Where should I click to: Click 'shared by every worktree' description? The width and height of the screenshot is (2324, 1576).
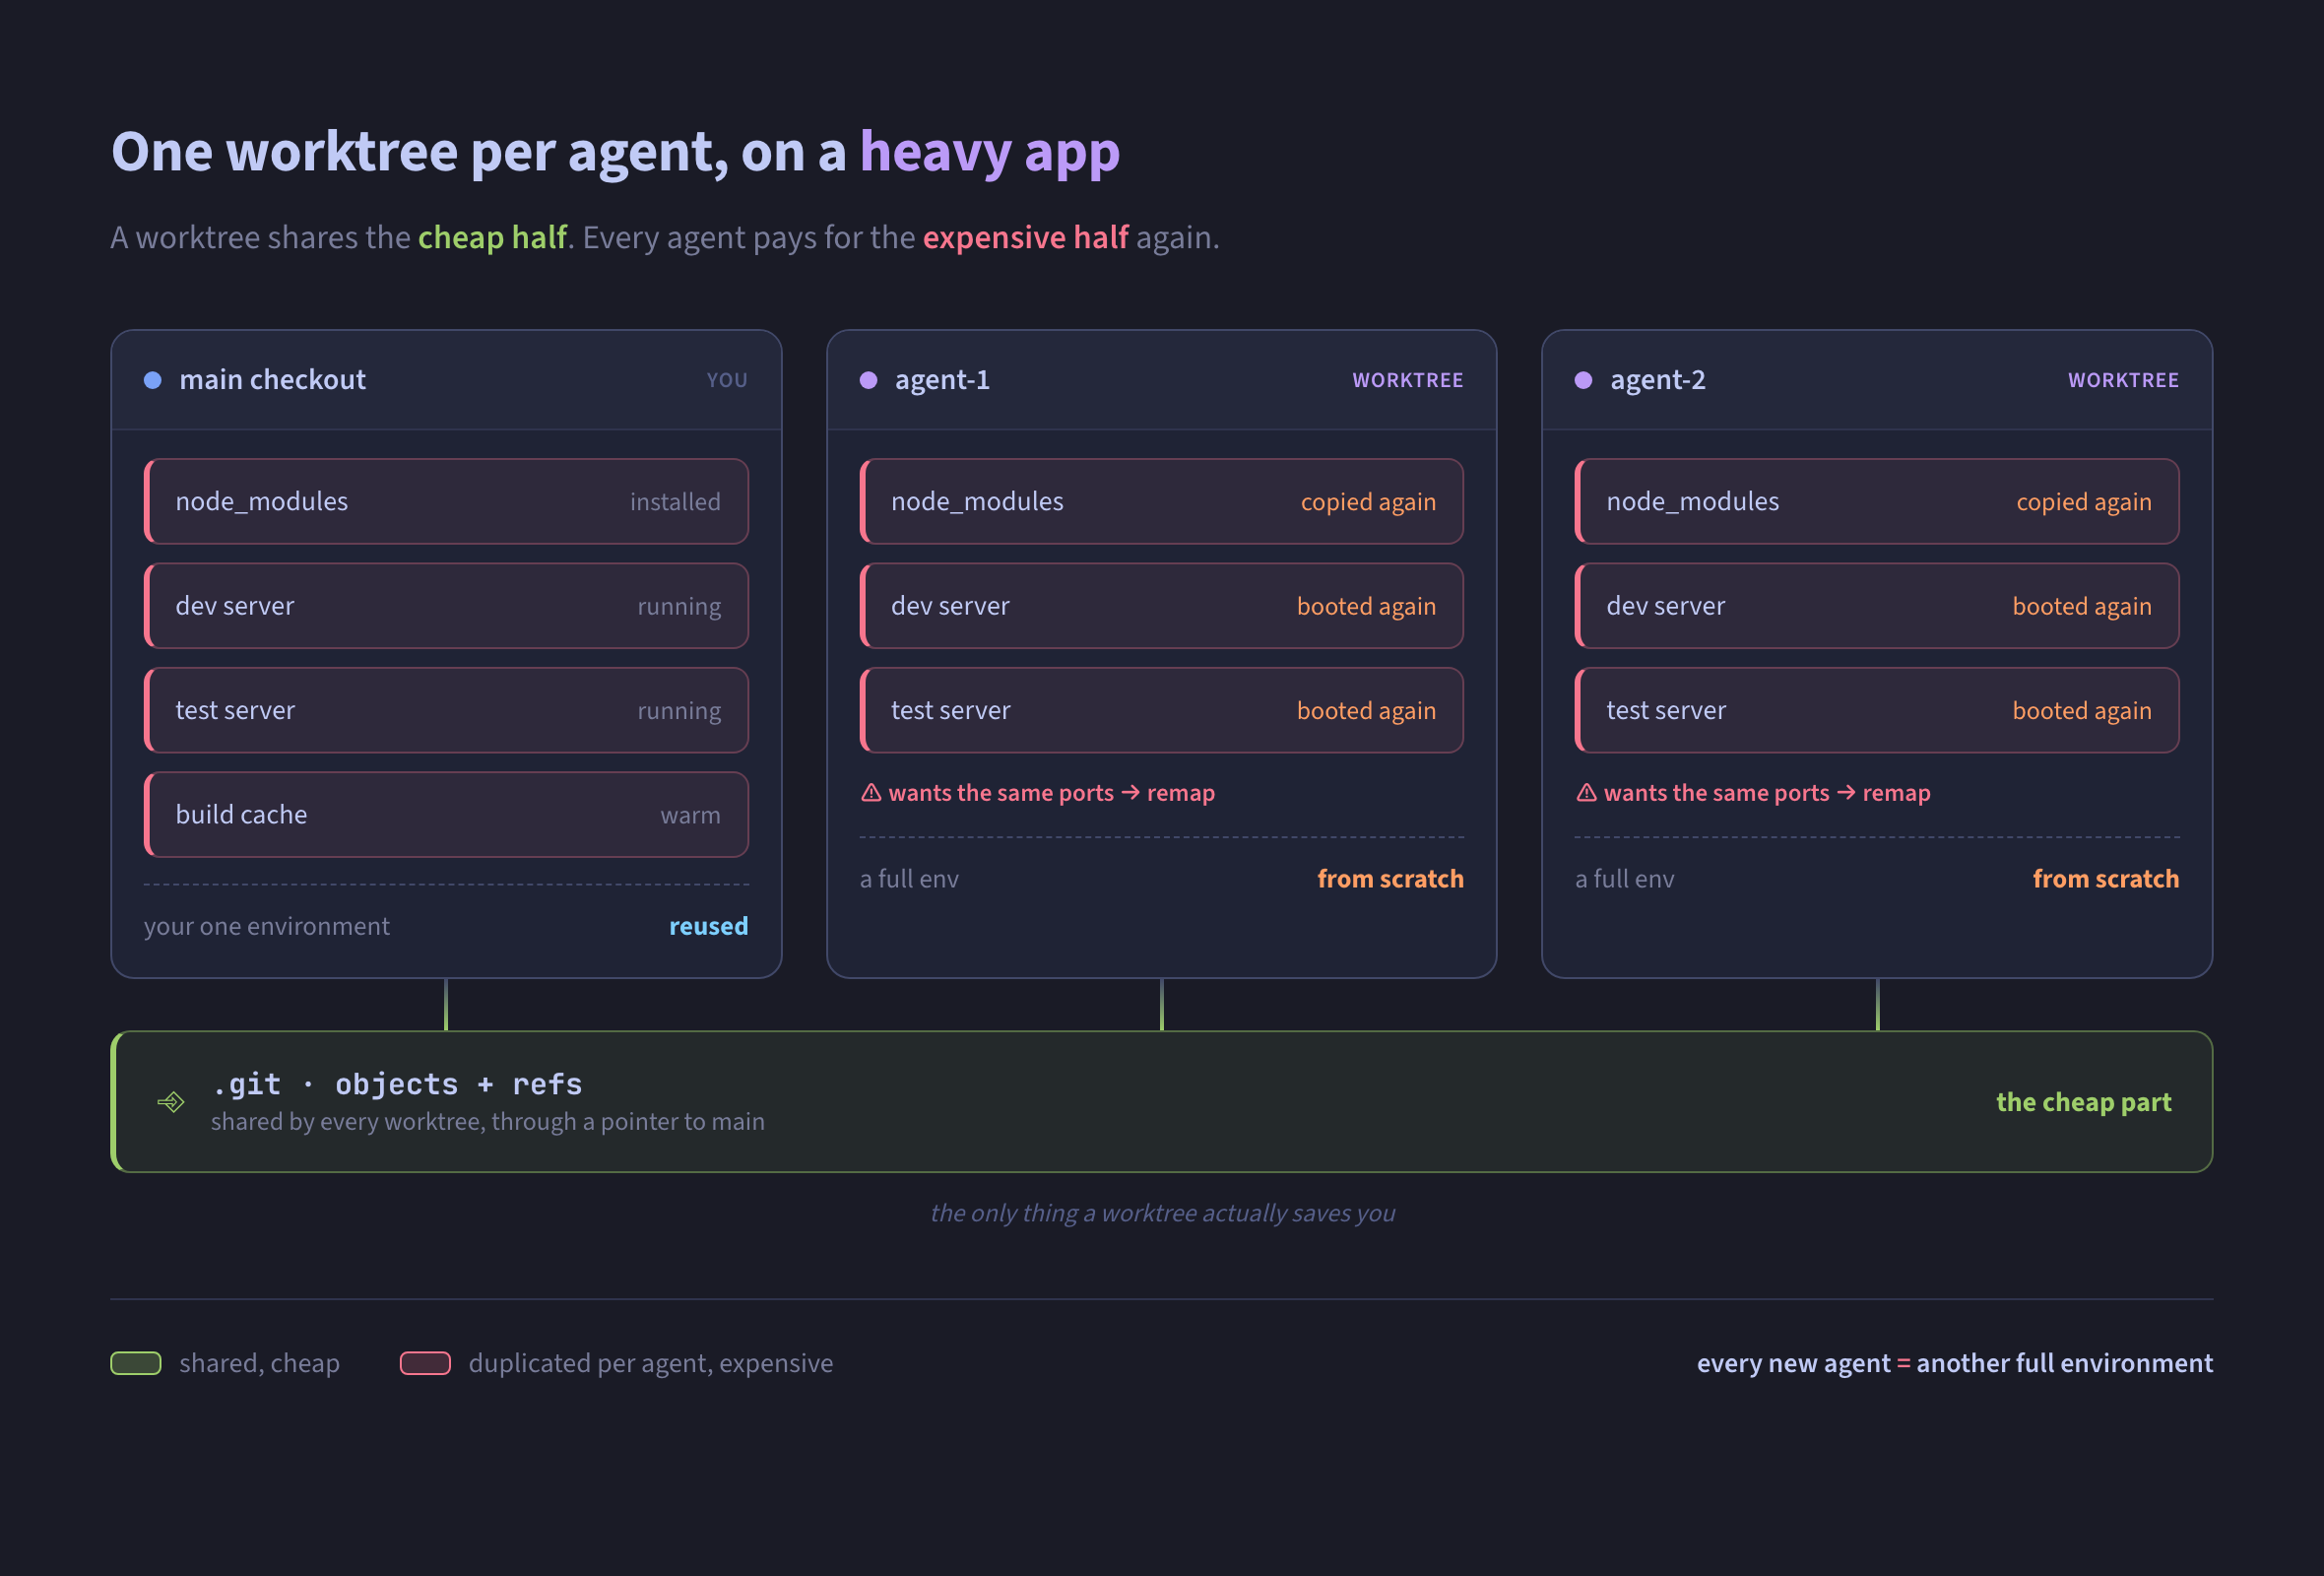488,1122
